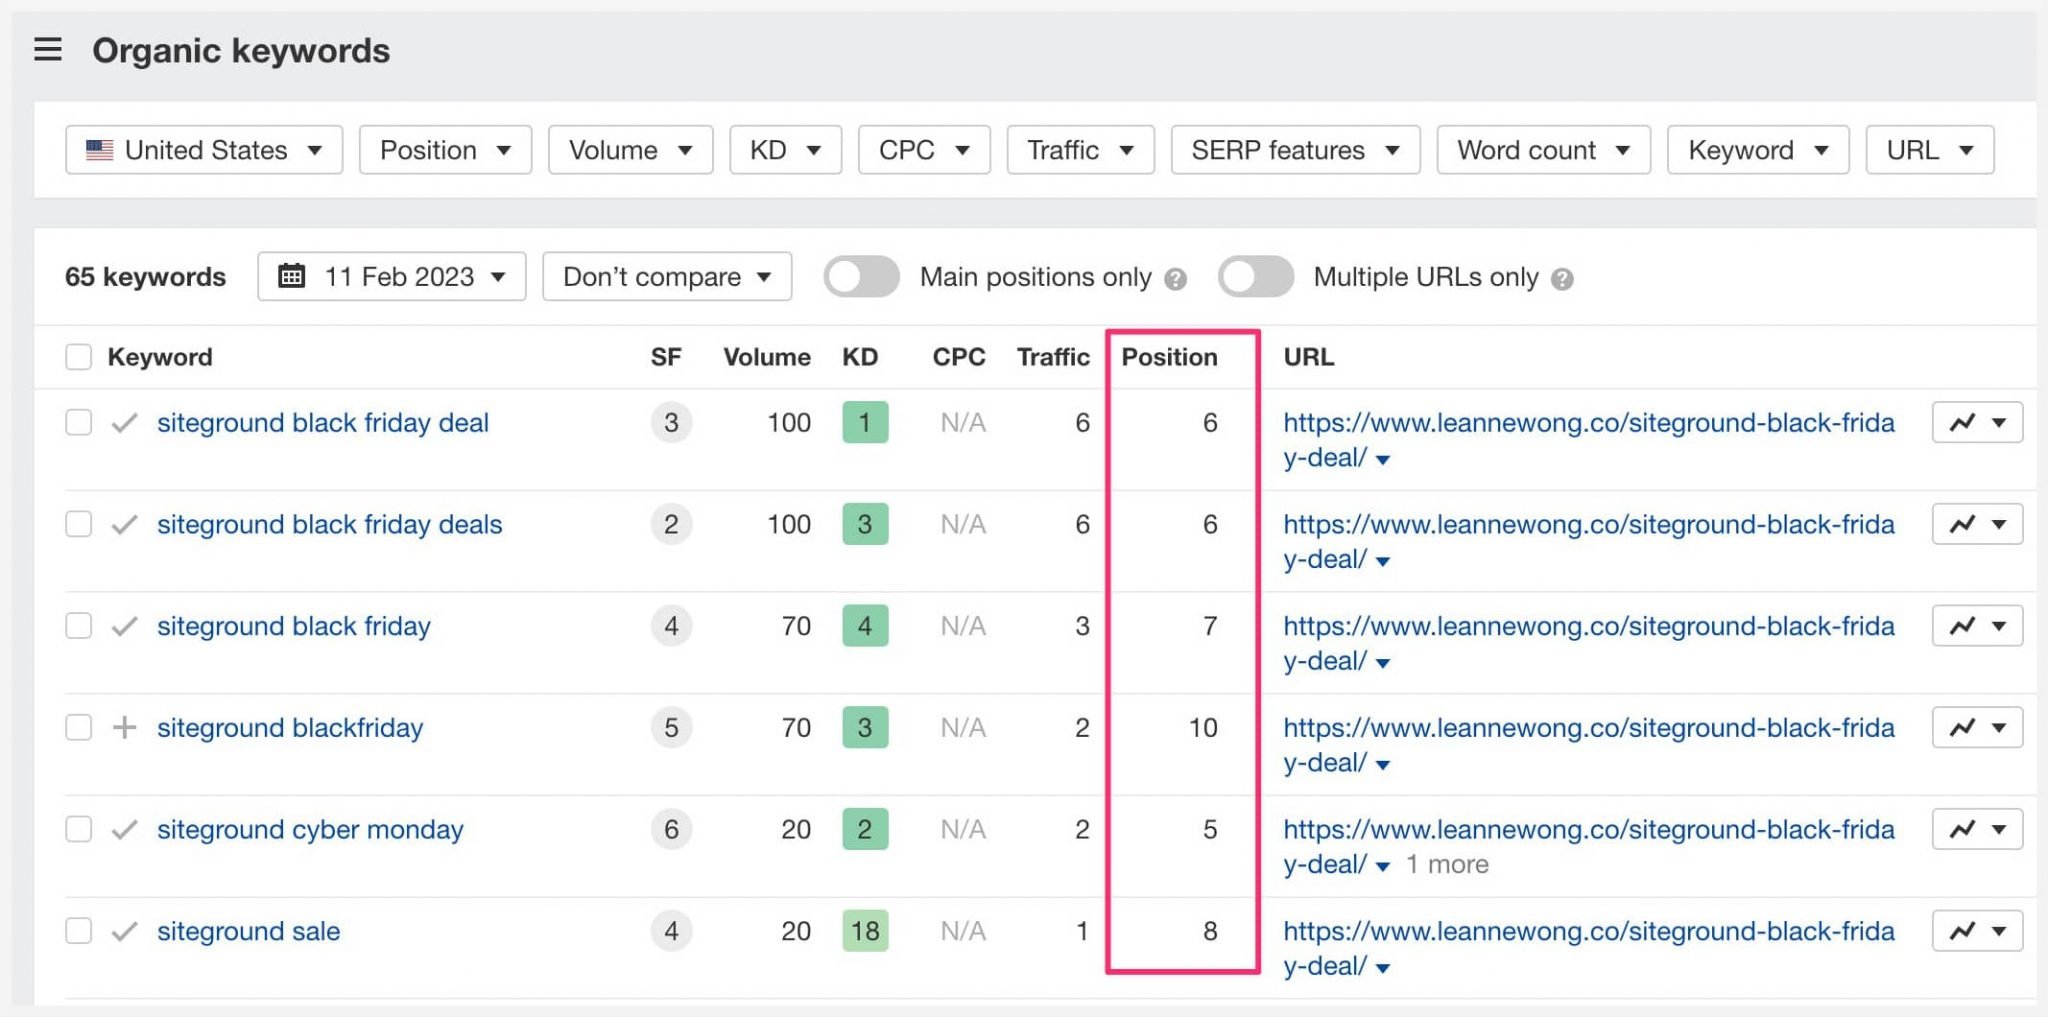Click the 1 more link under siteground cyber monday

point(1447,863)
